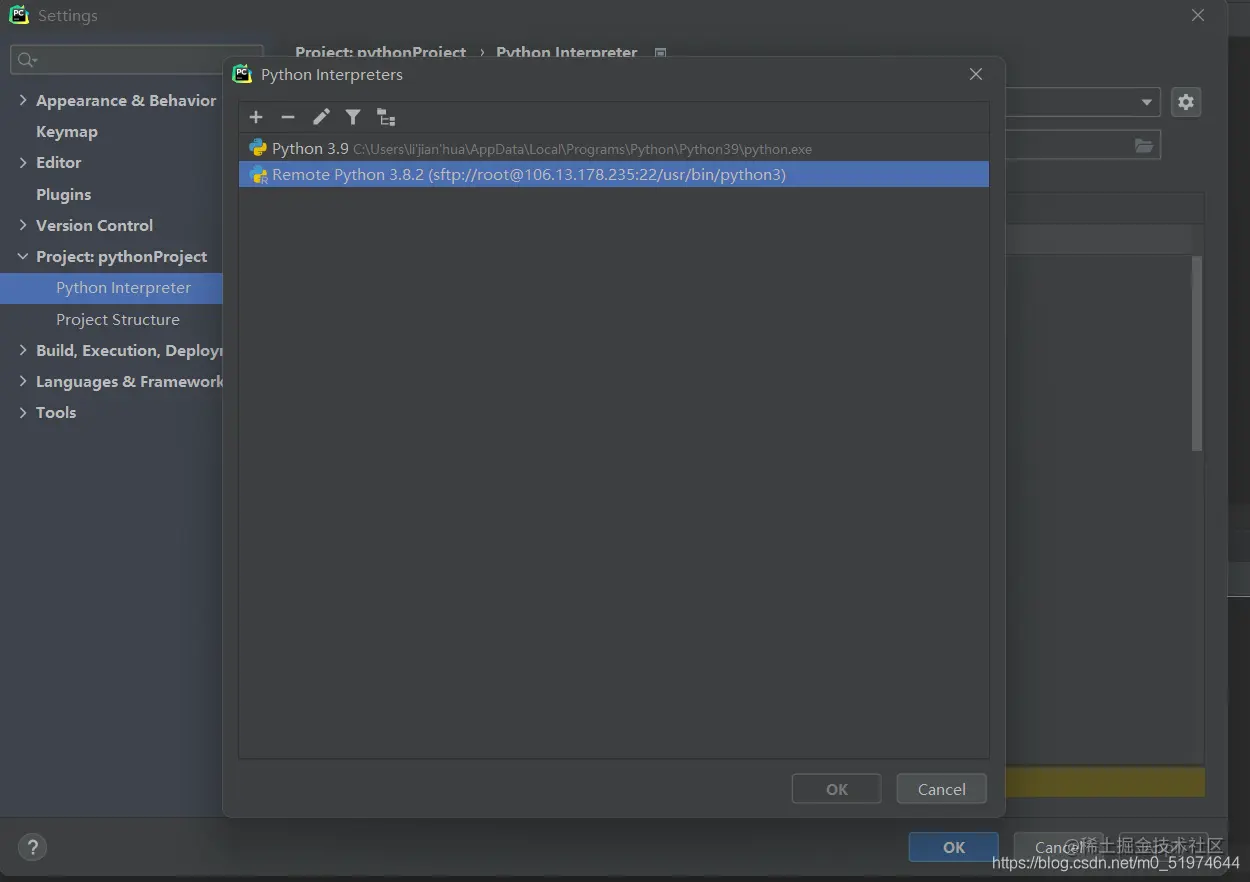Filter the interpreter list with the funnel icon
This screenshot has width=1250, height=882.
point(353,117)
